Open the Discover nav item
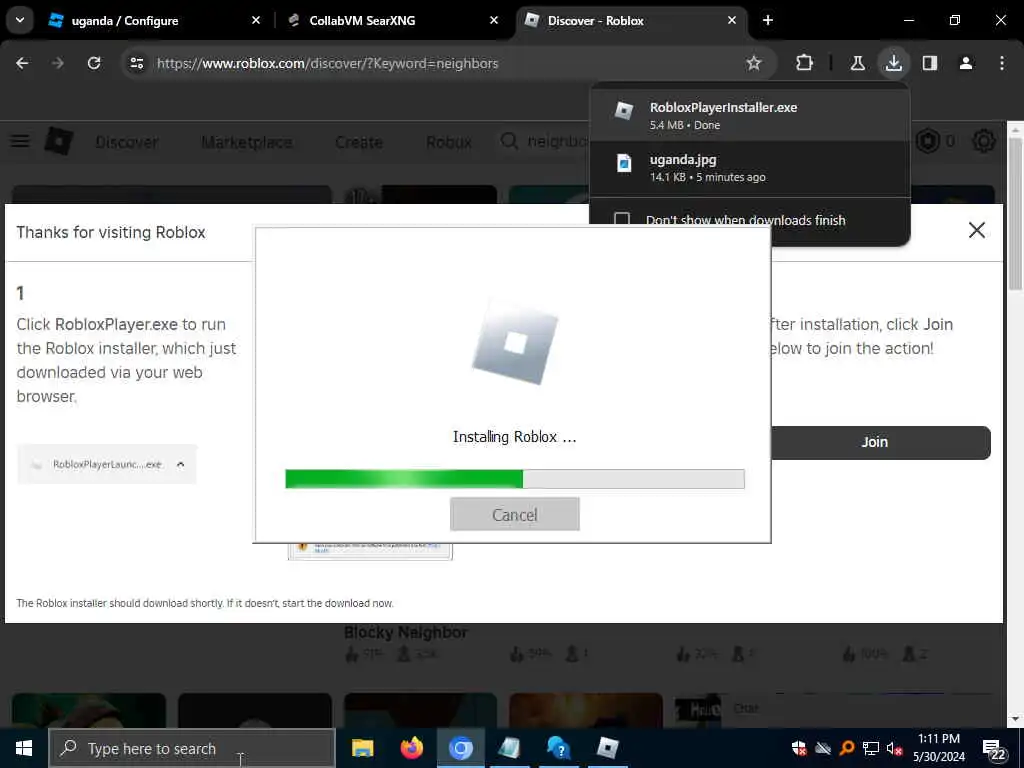Viewport: 1024px width, 768px height. [x=127, y=142]
